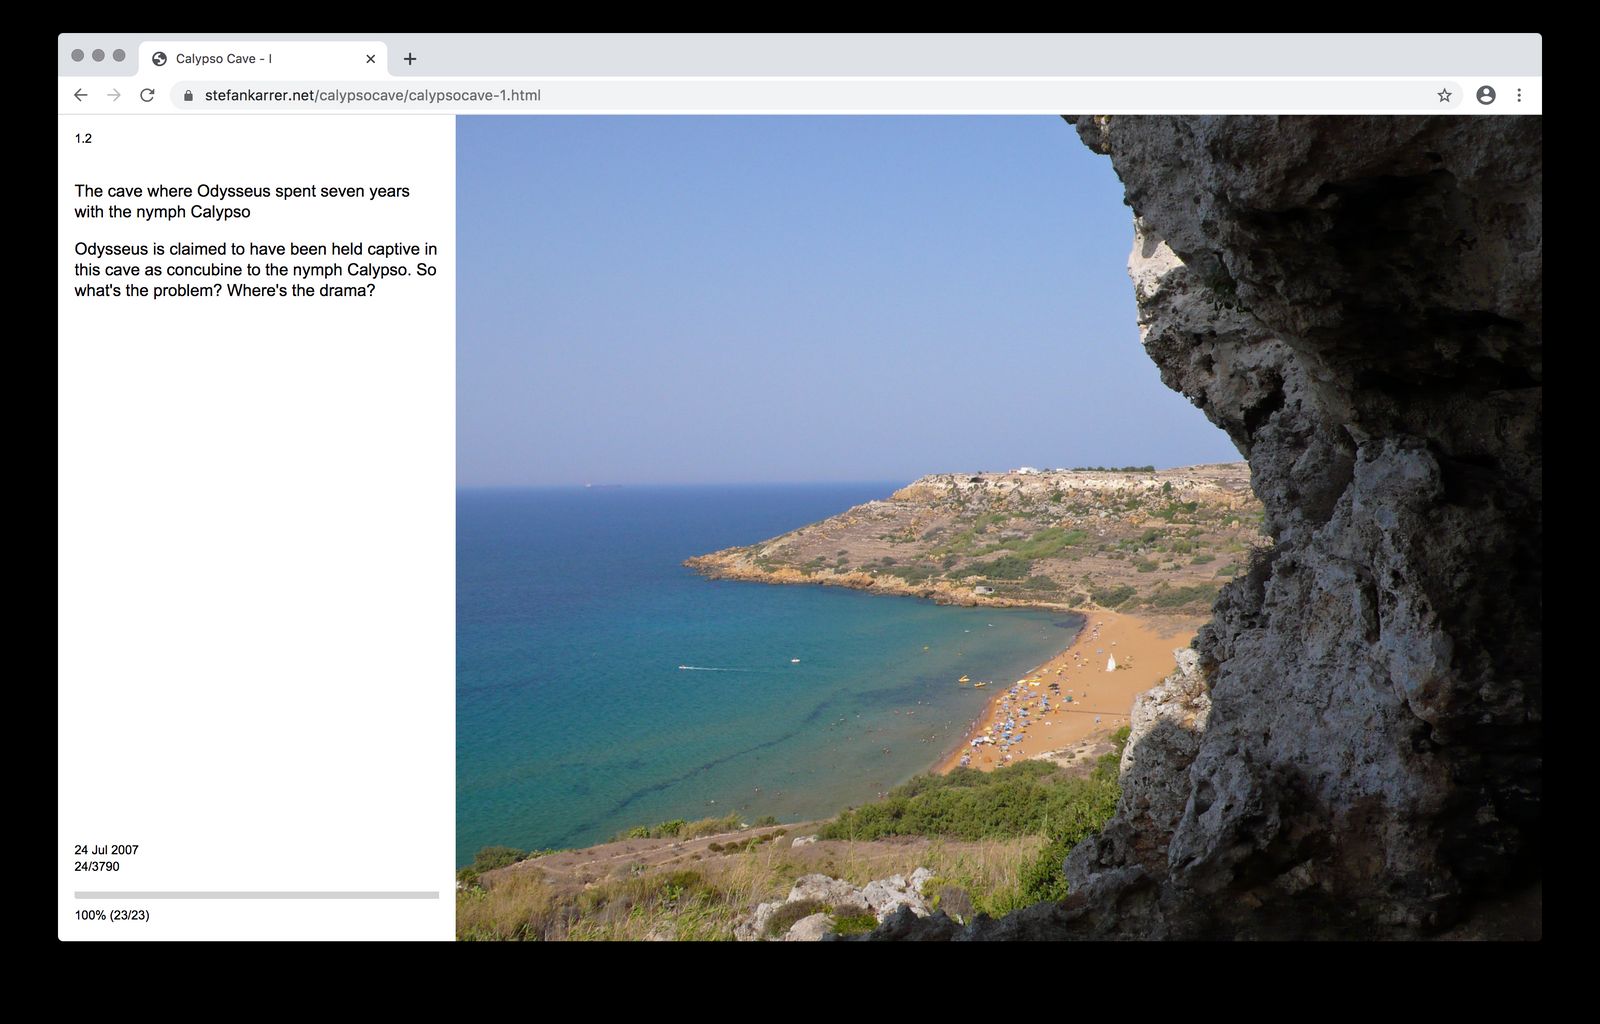The width and height of the screenshot is (1600, 1024).
Task: Click the counter text 24/3790
Action: [x=97, y=867]
